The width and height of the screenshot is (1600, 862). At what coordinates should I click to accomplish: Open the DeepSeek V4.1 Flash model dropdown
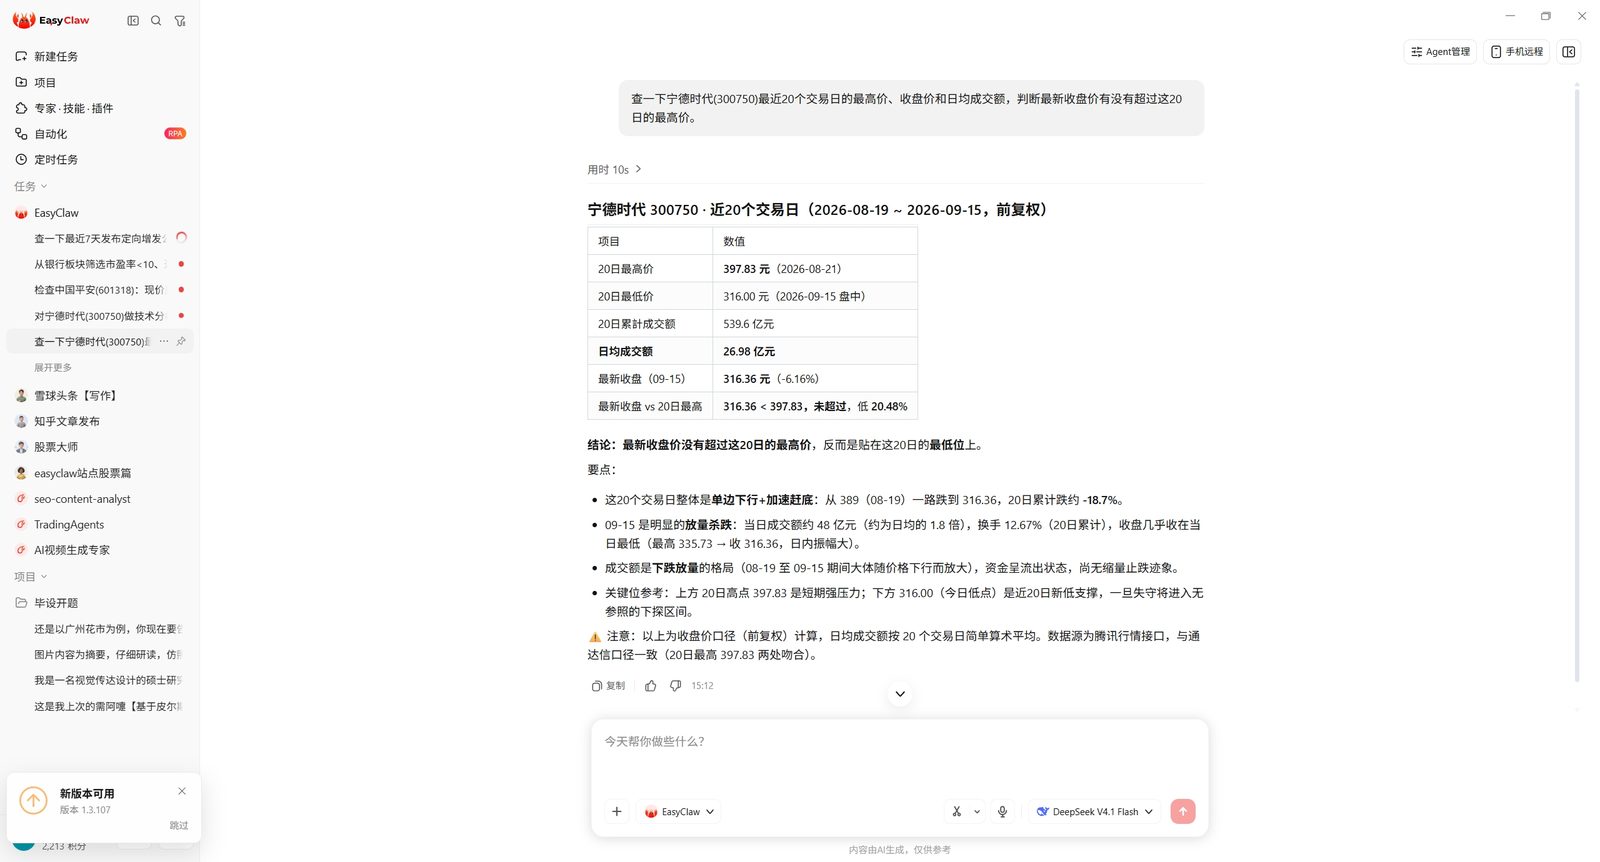click(x=1095, y=812)
